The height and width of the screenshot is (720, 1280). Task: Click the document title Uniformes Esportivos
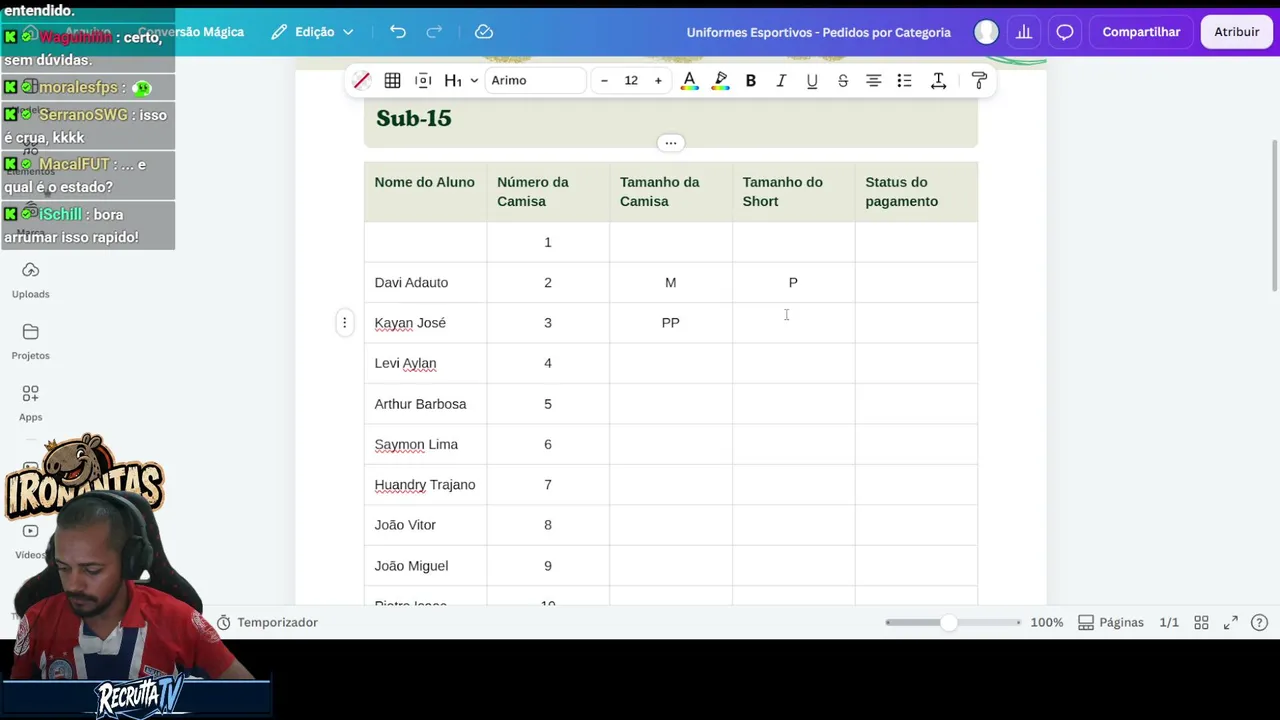818,32
